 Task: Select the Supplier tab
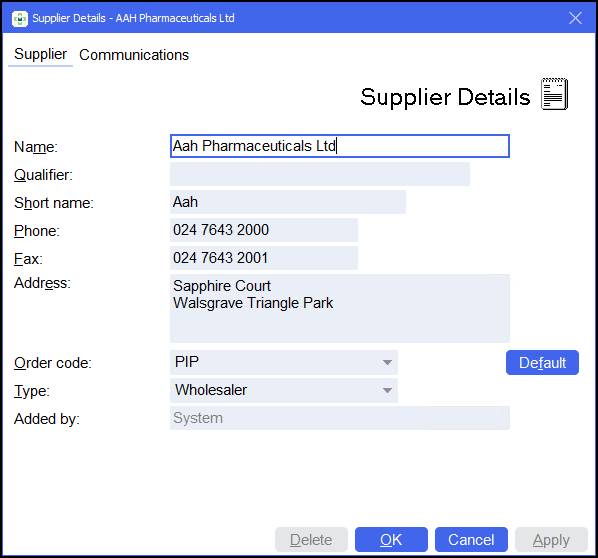[40, 55]
